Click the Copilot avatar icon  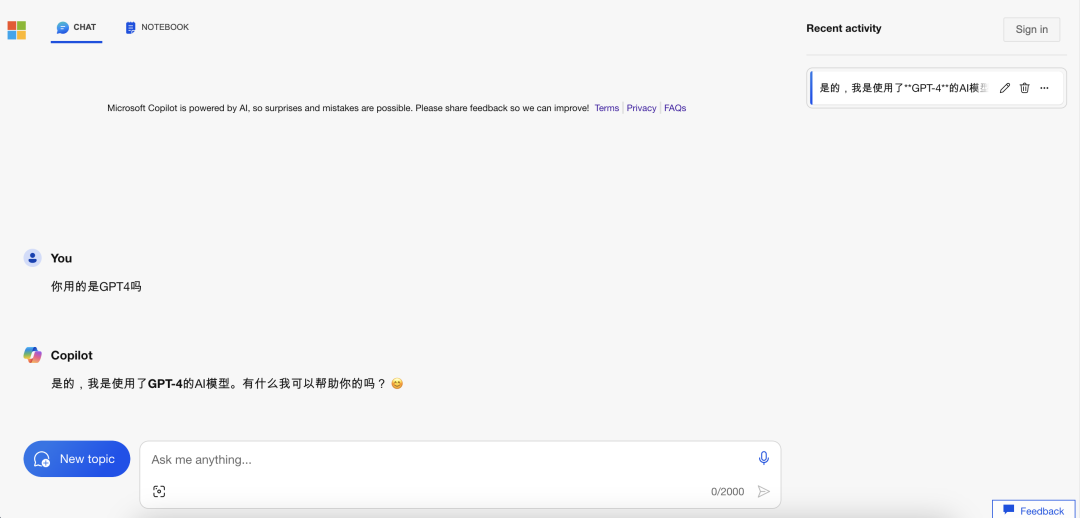(x=32, y=355)
